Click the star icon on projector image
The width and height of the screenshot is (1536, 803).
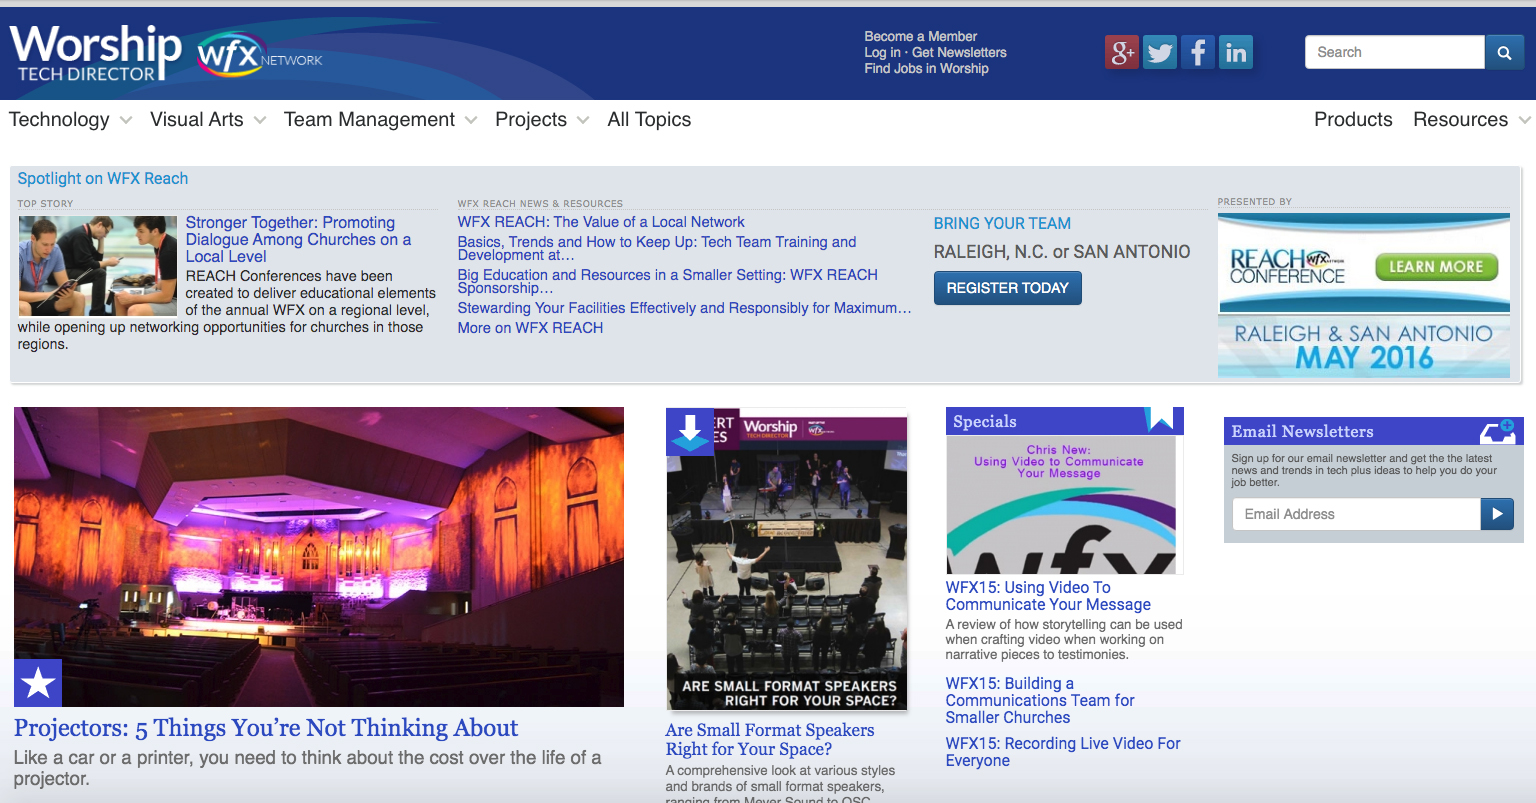pyautogui.click(x=38, y=683)
